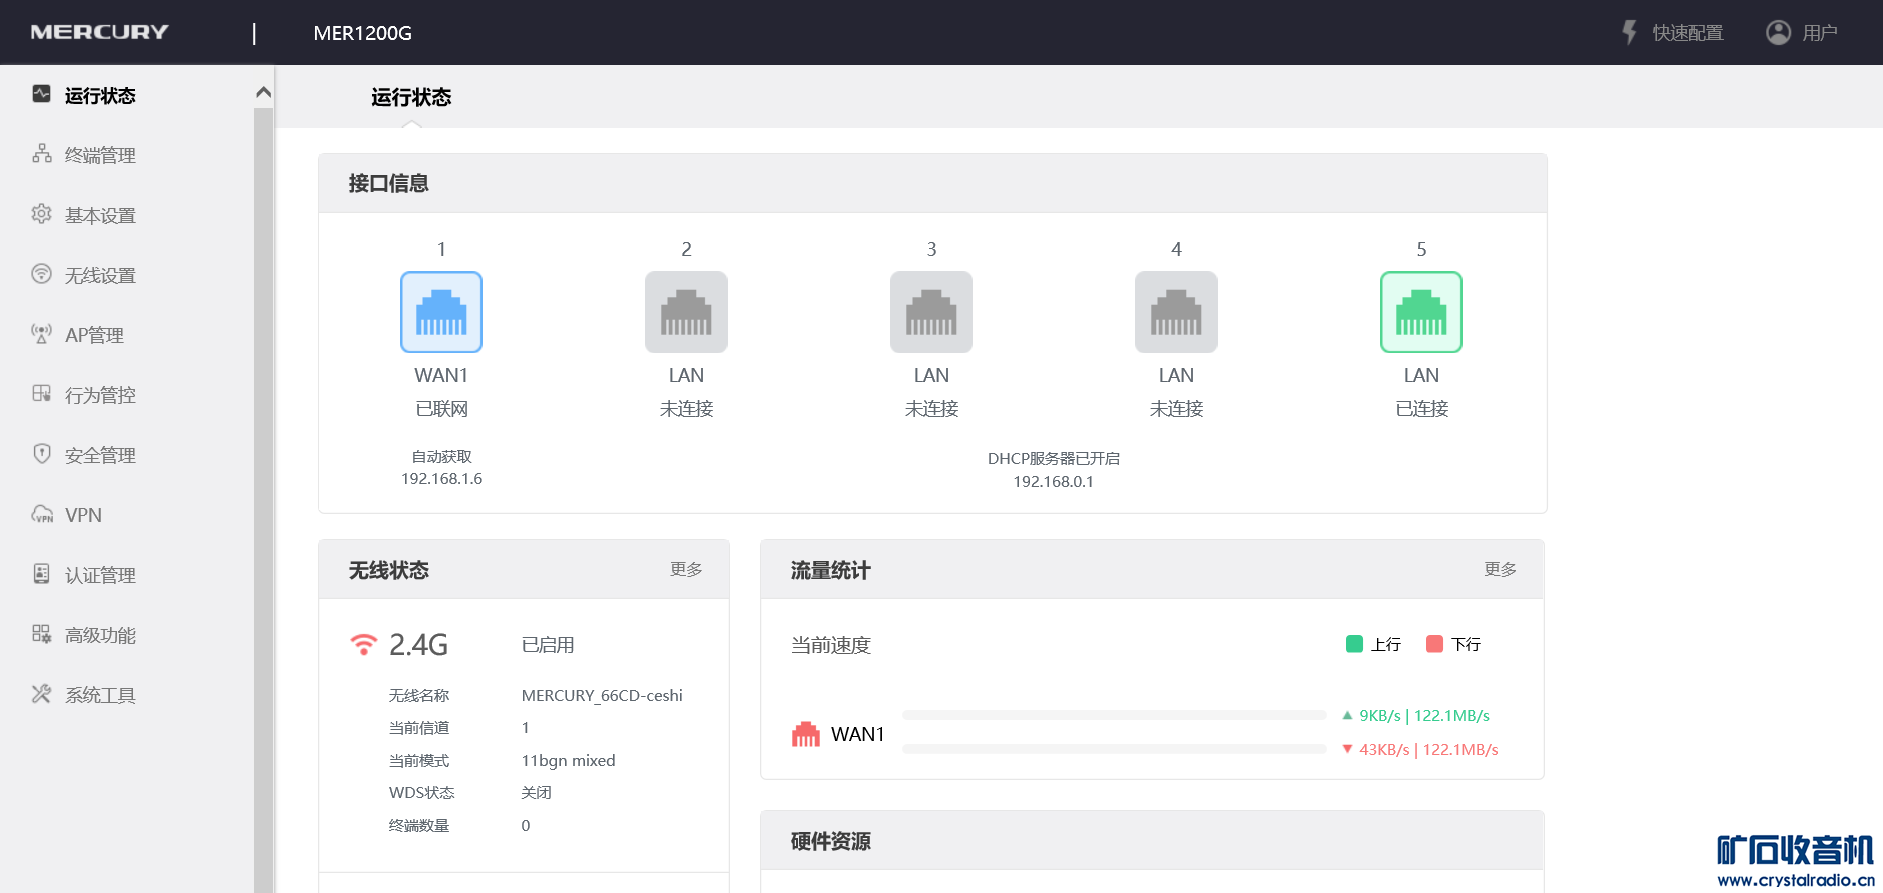Click the 终端管理 network icon
The width and height of the screenshot is (1883, 893).
(x=41, y=154)
